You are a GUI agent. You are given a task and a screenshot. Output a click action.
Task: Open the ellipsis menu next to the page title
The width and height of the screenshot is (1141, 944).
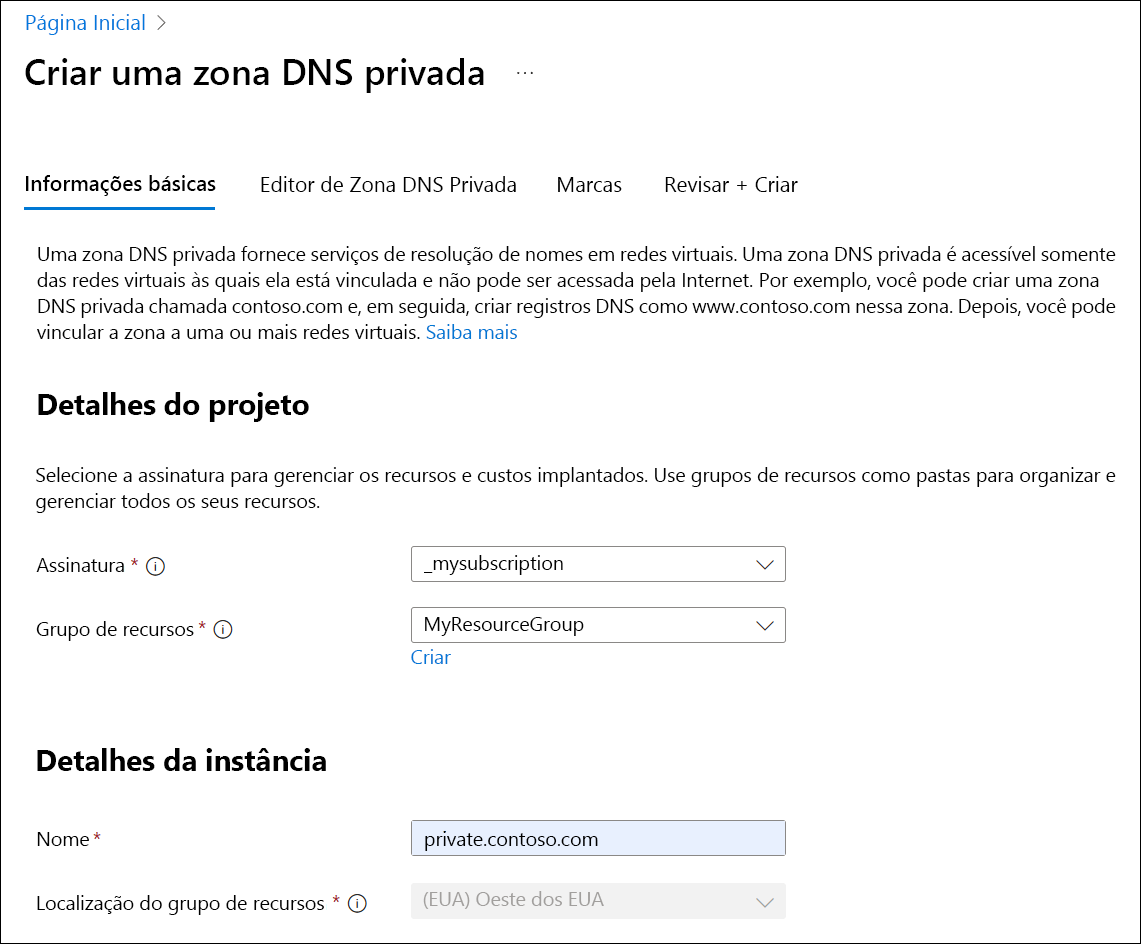524,72
